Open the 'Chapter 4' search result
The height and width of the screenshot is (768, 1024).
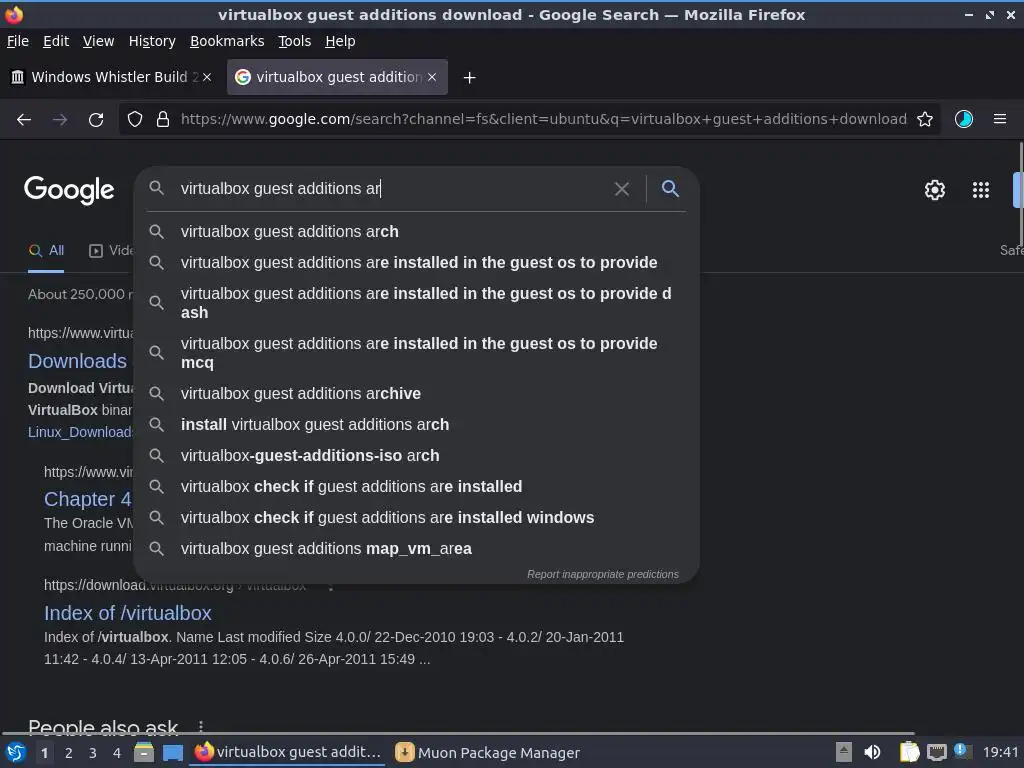88,499
